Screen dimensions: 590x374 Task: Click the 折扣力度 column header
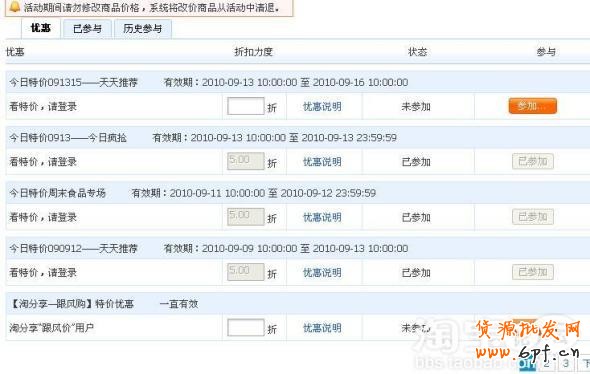tap(253, 52)
